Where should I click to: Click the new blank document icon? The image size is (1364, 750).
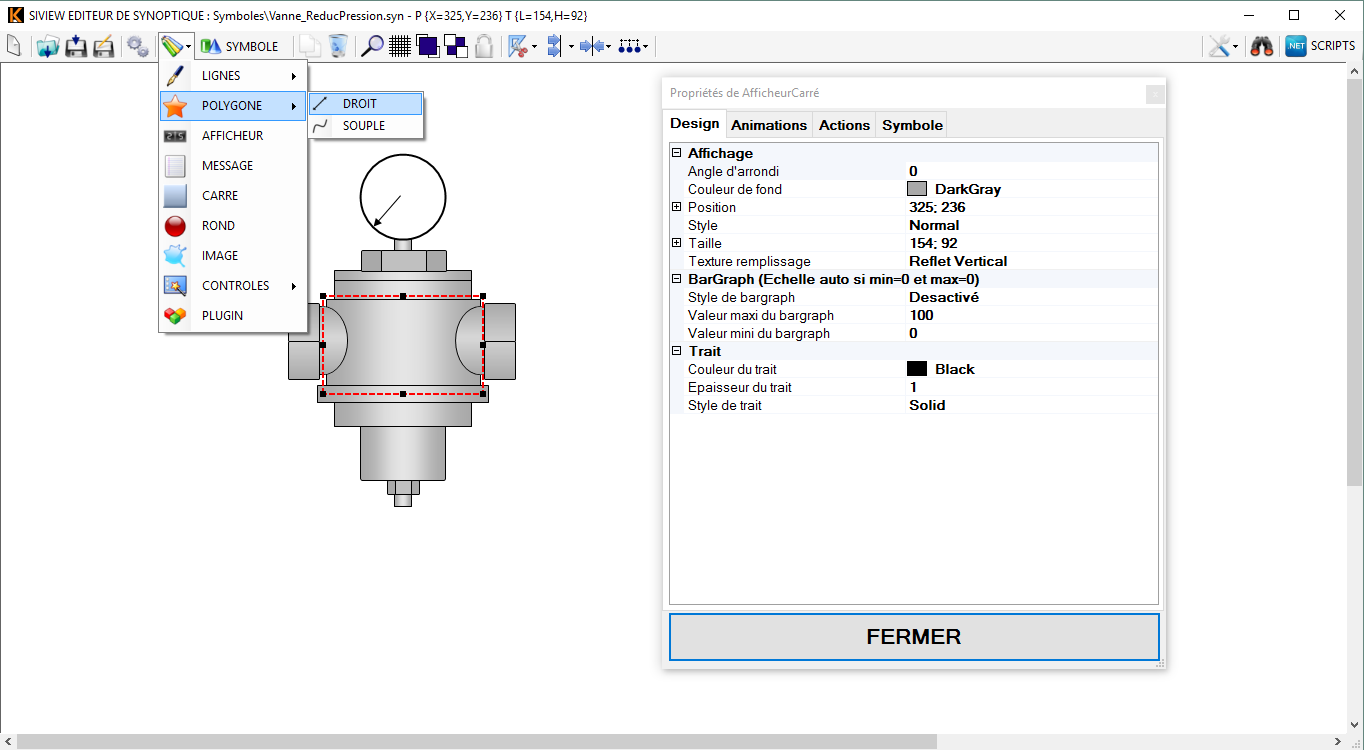click(x=13, y=46)
